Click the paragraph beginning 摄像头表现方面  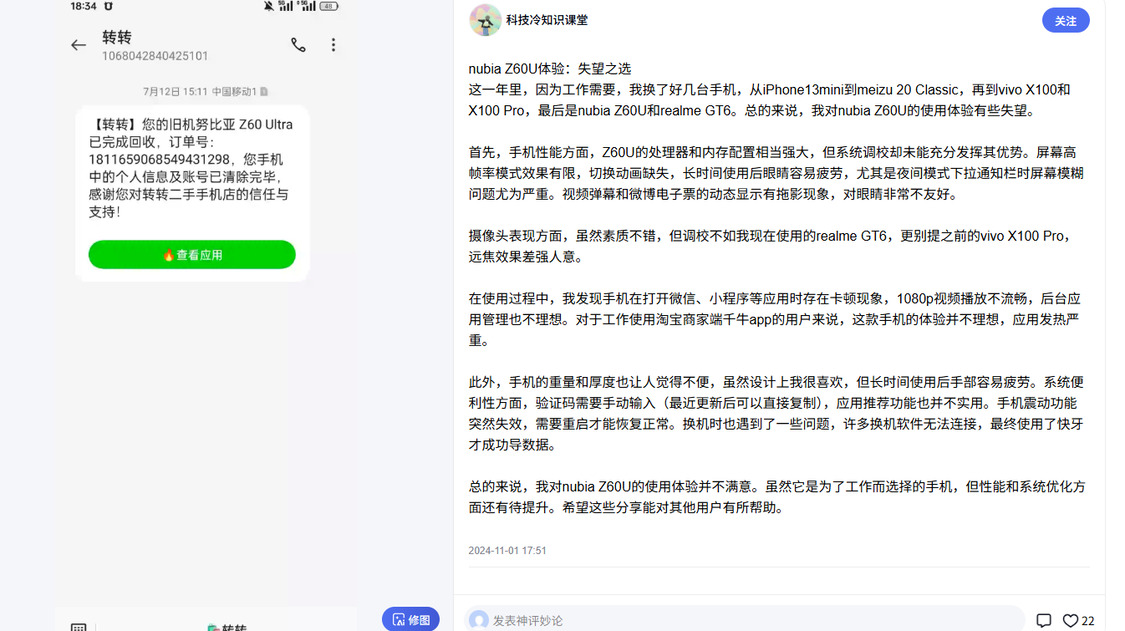(769, 246)
